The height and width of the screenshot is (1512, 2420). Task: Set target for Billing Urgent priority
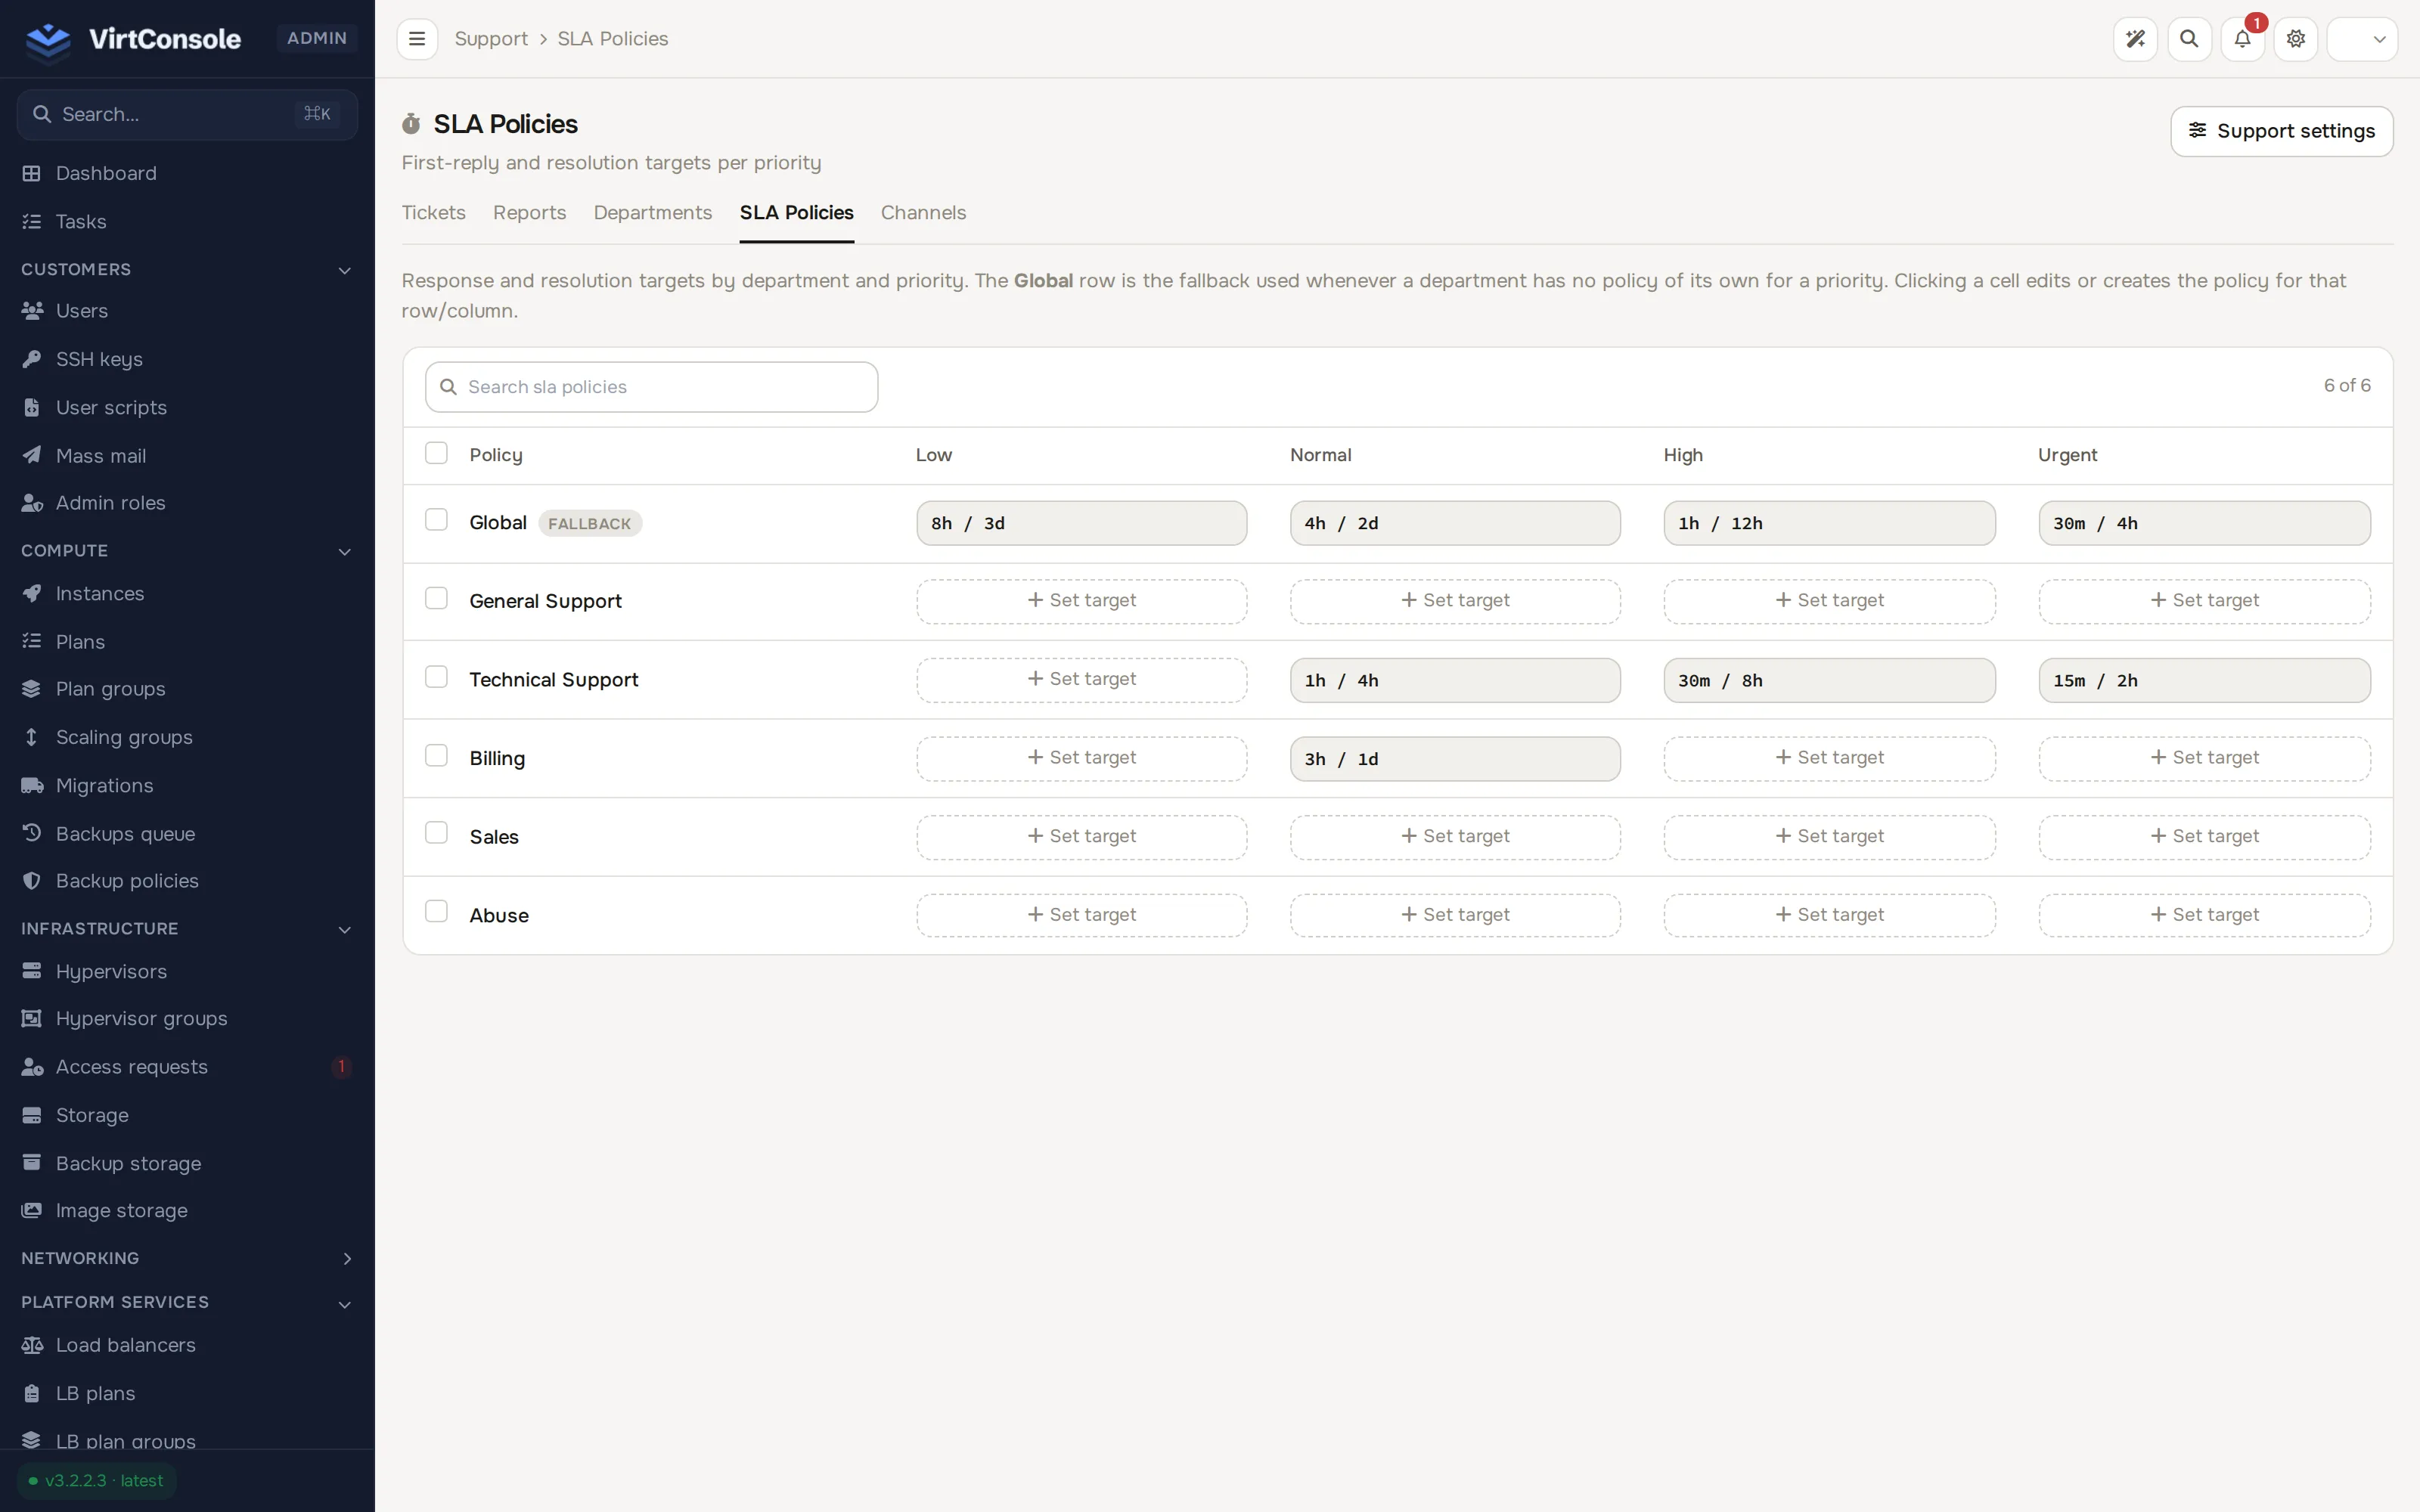coord(2204,759)
